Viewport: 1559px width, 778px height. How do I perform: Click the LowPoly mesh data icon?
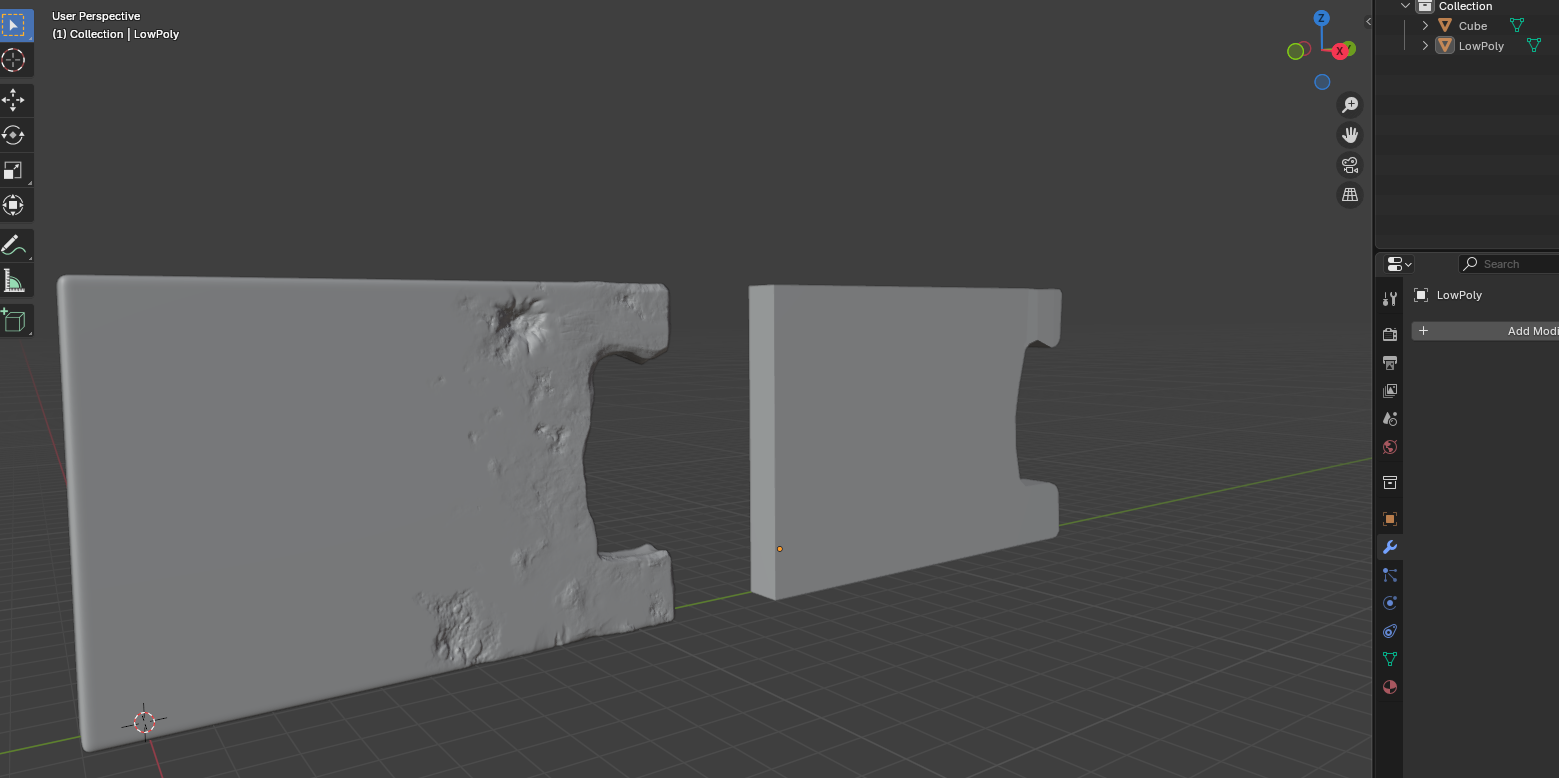tap(1534, 46)
